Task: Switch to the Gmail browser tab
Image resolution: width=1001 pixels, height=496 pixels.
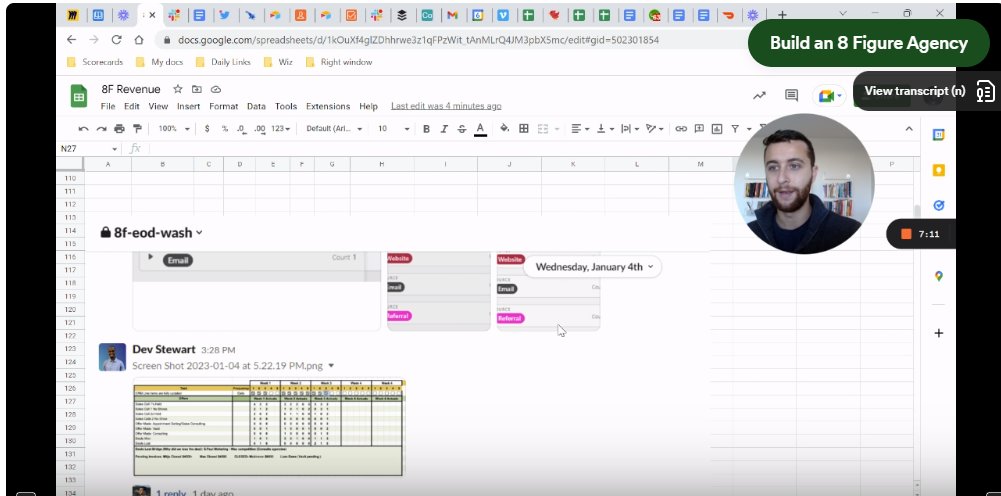Action: point(452,15)
